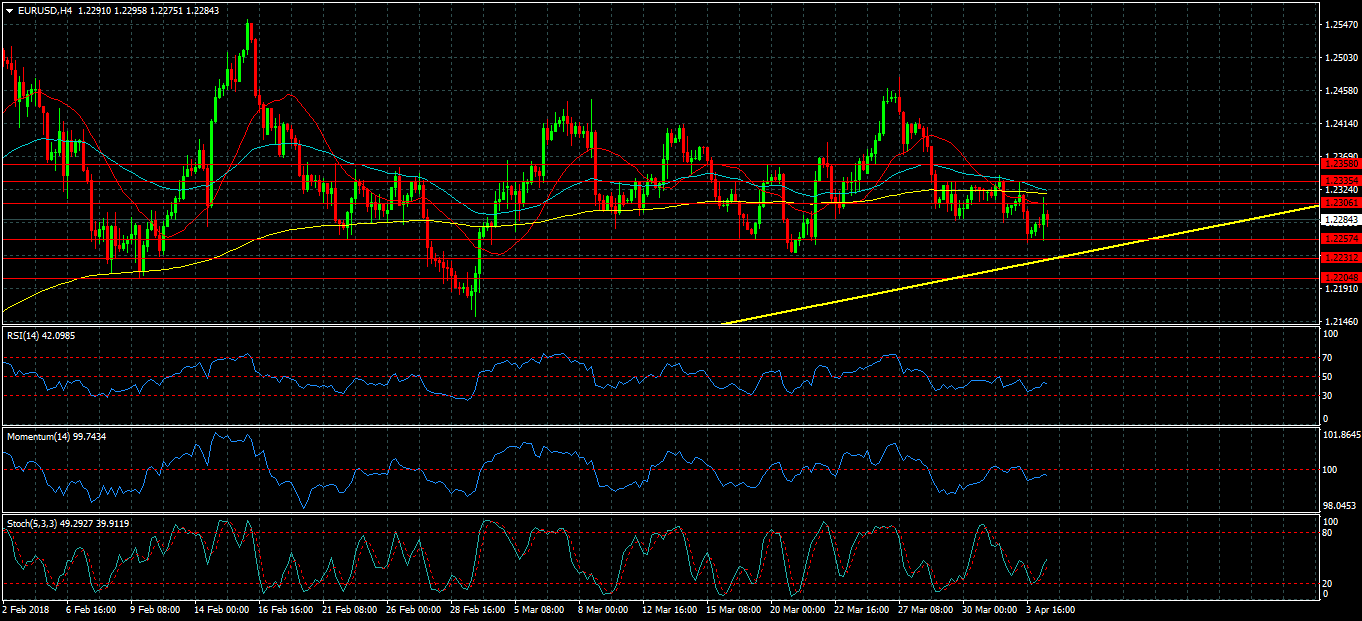Click the 1.21460 label on price scale
This screenshot has width=1362, height=621.
point(1338,322)
